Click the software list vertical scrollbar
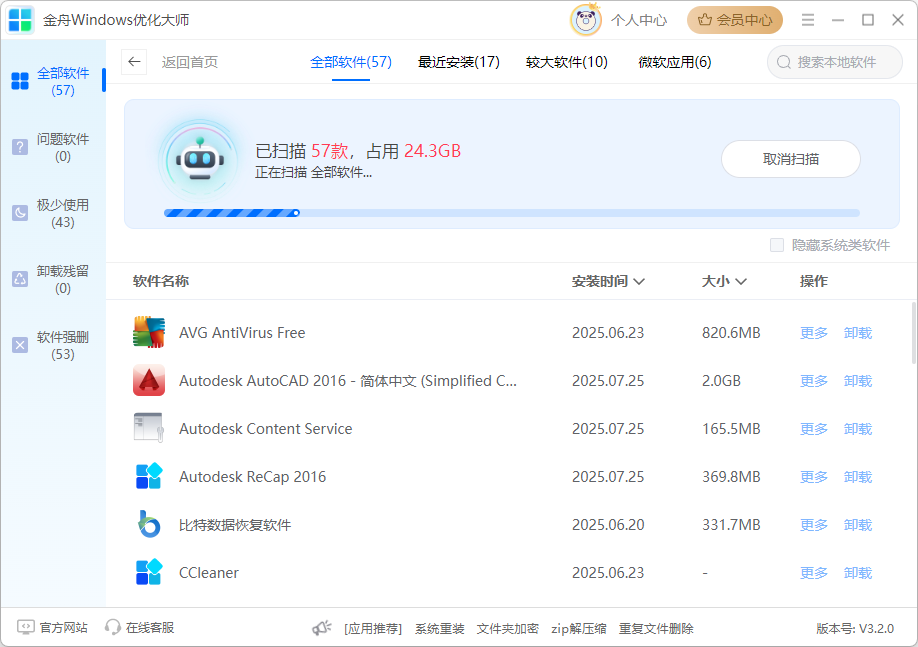 (914, 333)
